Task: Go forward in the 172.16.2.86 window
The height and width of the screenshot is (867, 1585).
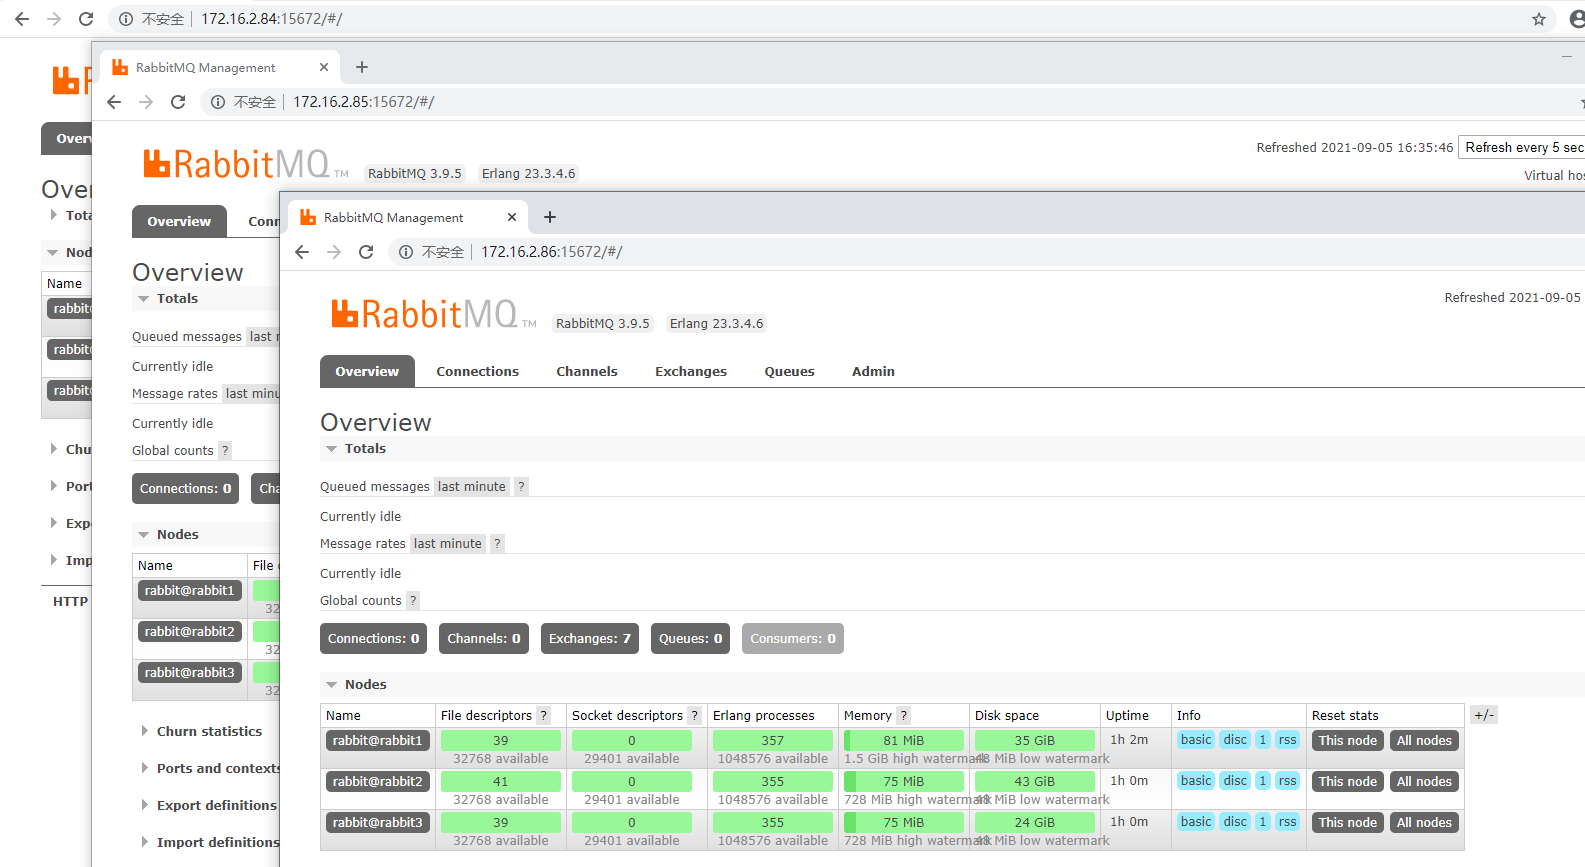Action: coord(334,252)
